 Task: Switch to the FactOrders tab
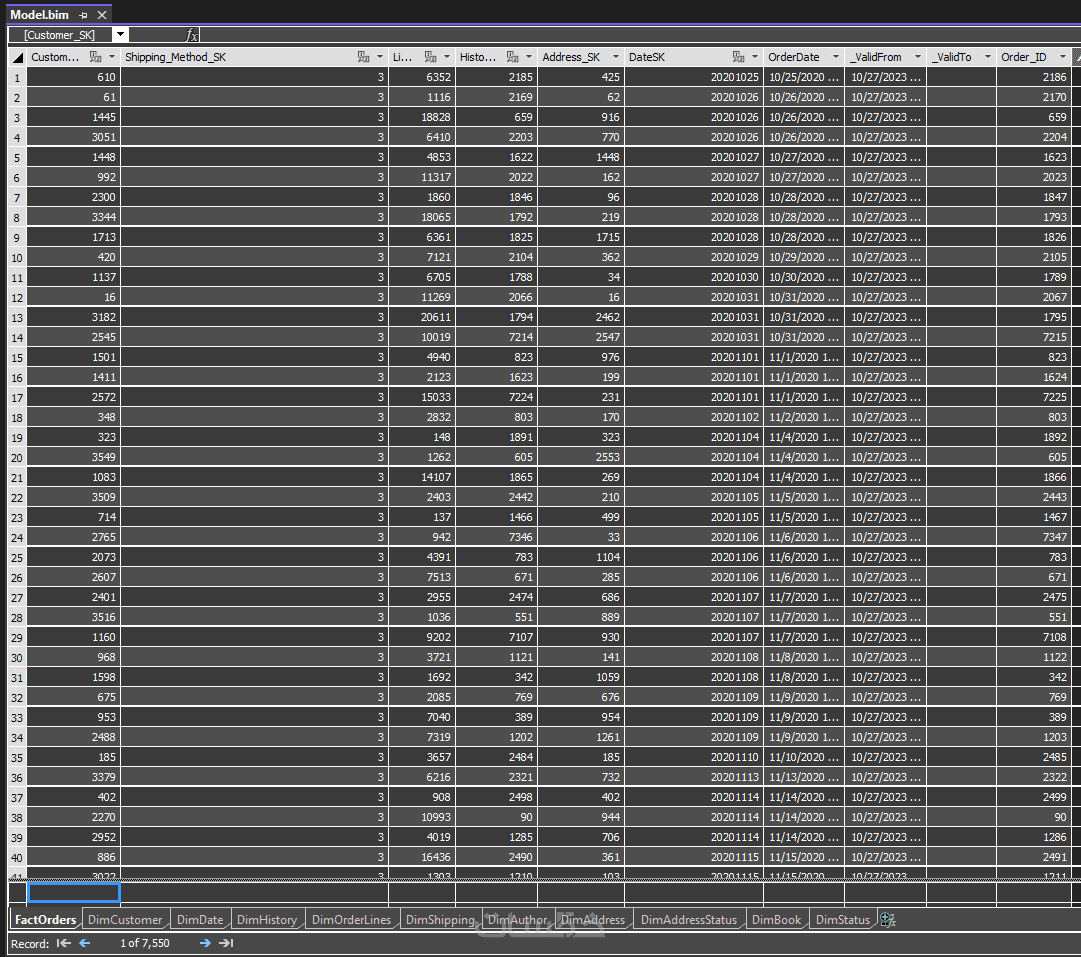pos(46,920)
